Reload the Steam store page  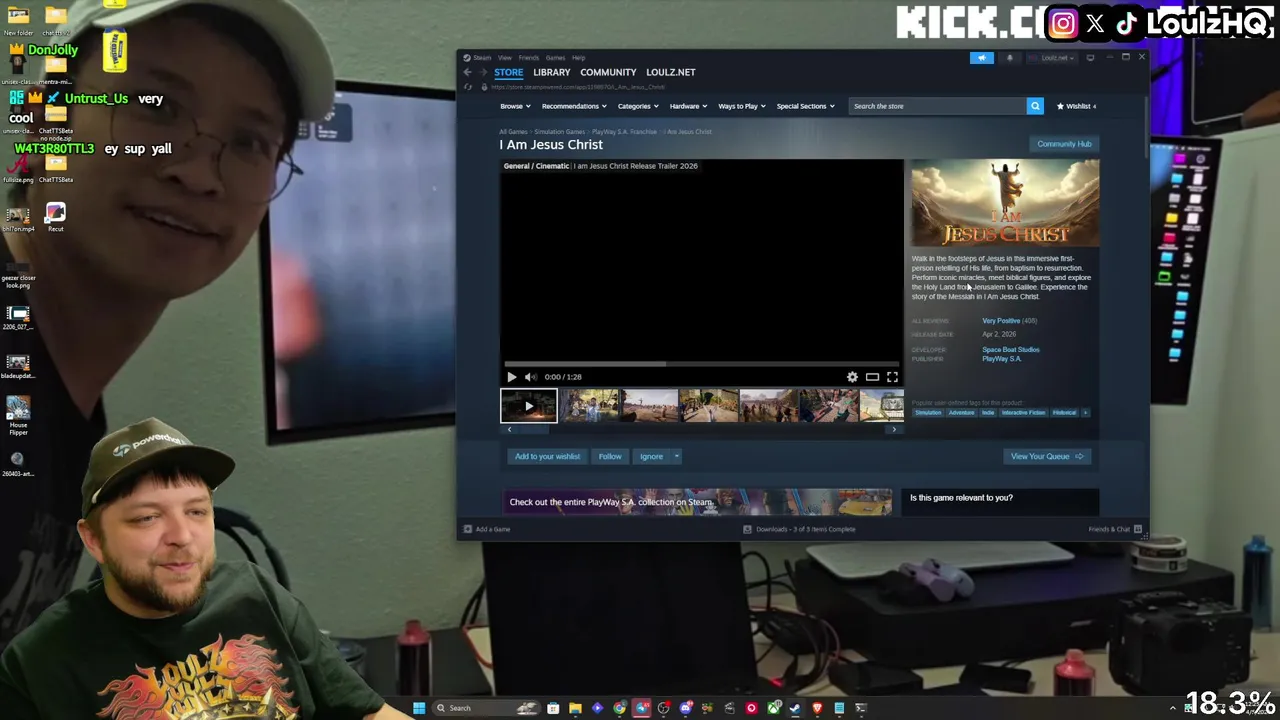[467, 87]
